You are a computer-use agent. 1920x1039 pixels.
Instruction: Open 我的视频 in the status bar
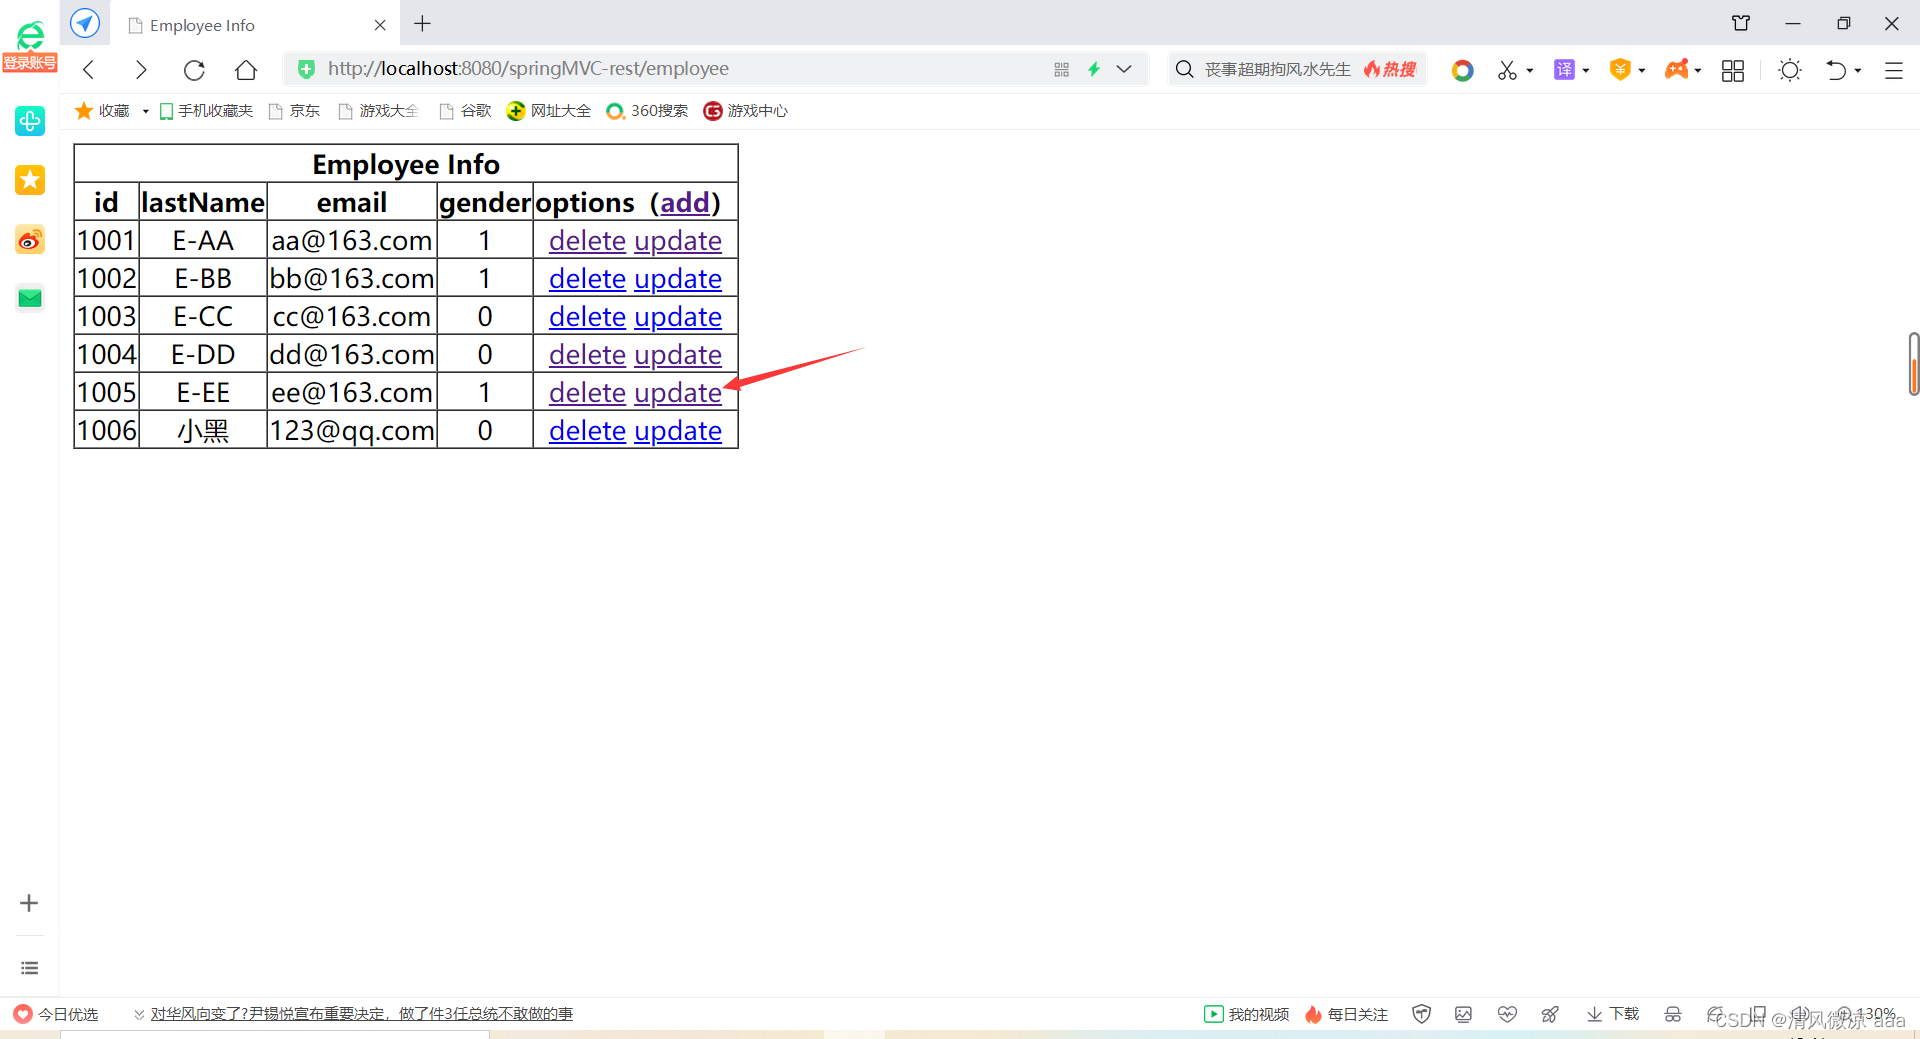[1247, 1014]
